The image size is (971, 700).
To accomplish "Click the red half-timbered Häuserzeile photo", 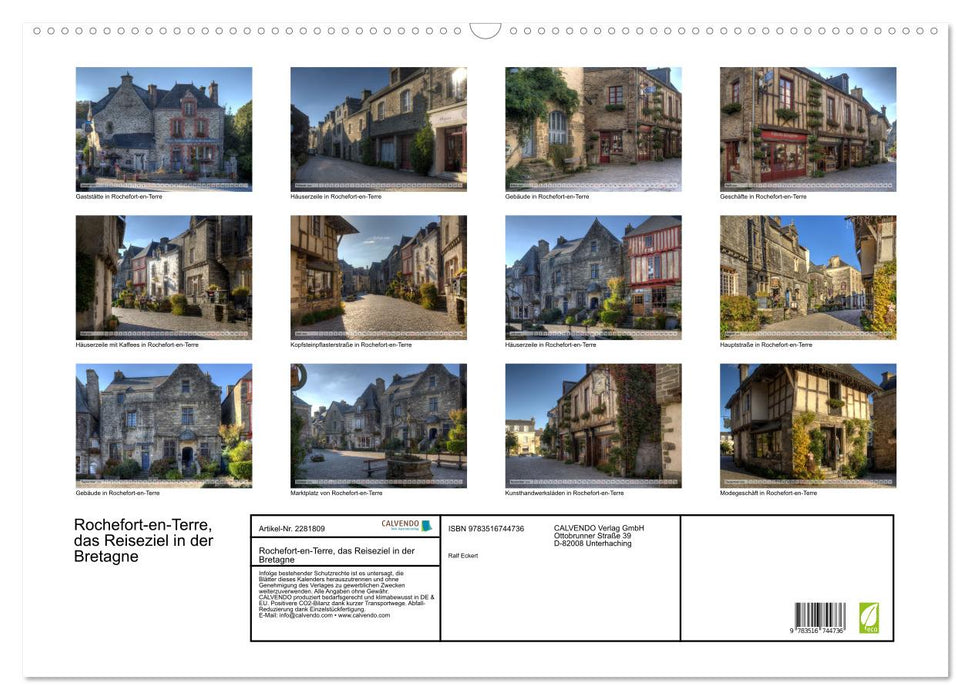I will tap(593, 277).
